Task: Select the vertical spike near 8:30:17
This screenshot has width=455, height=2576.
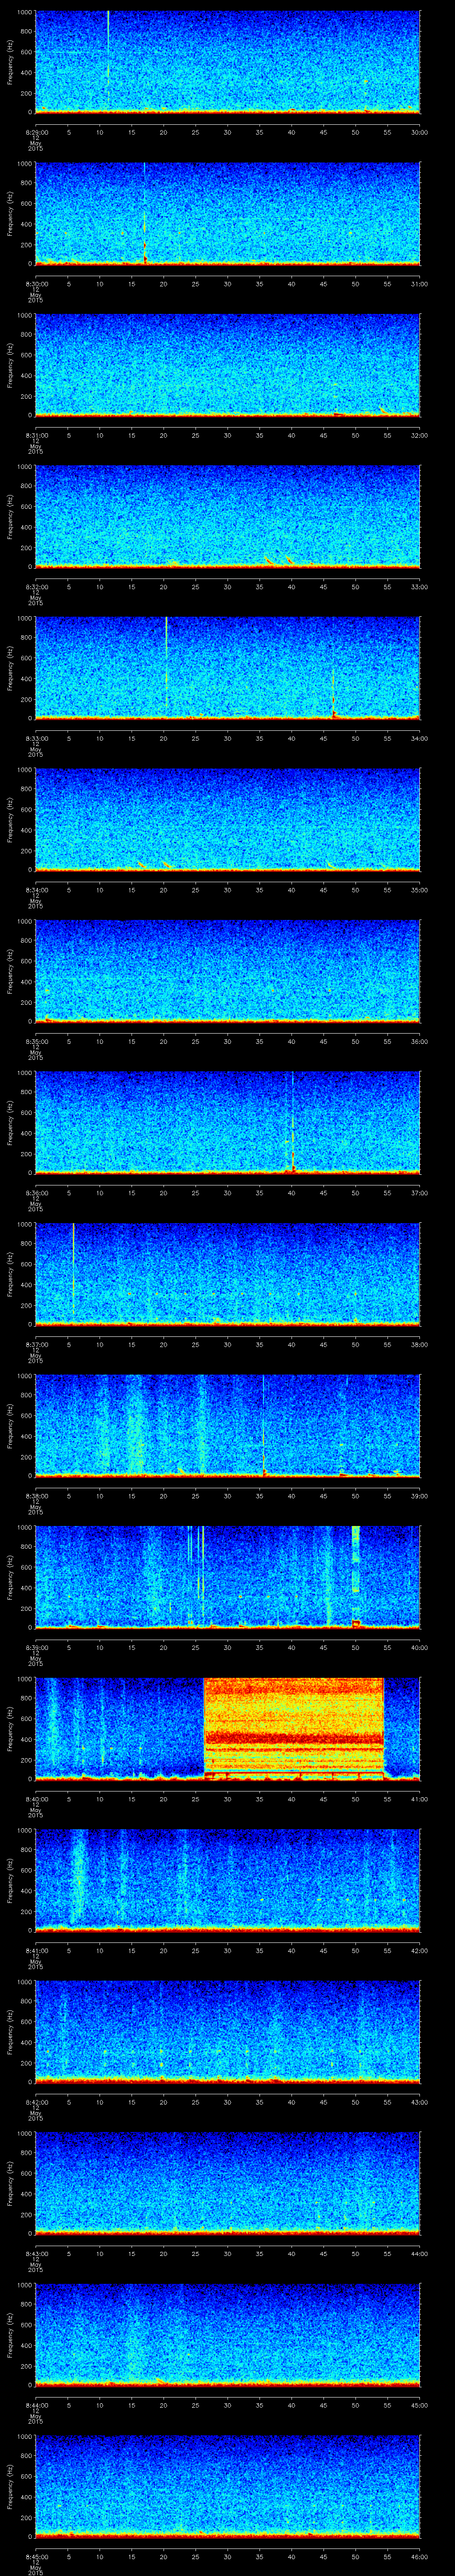Action: pos(145,215)
